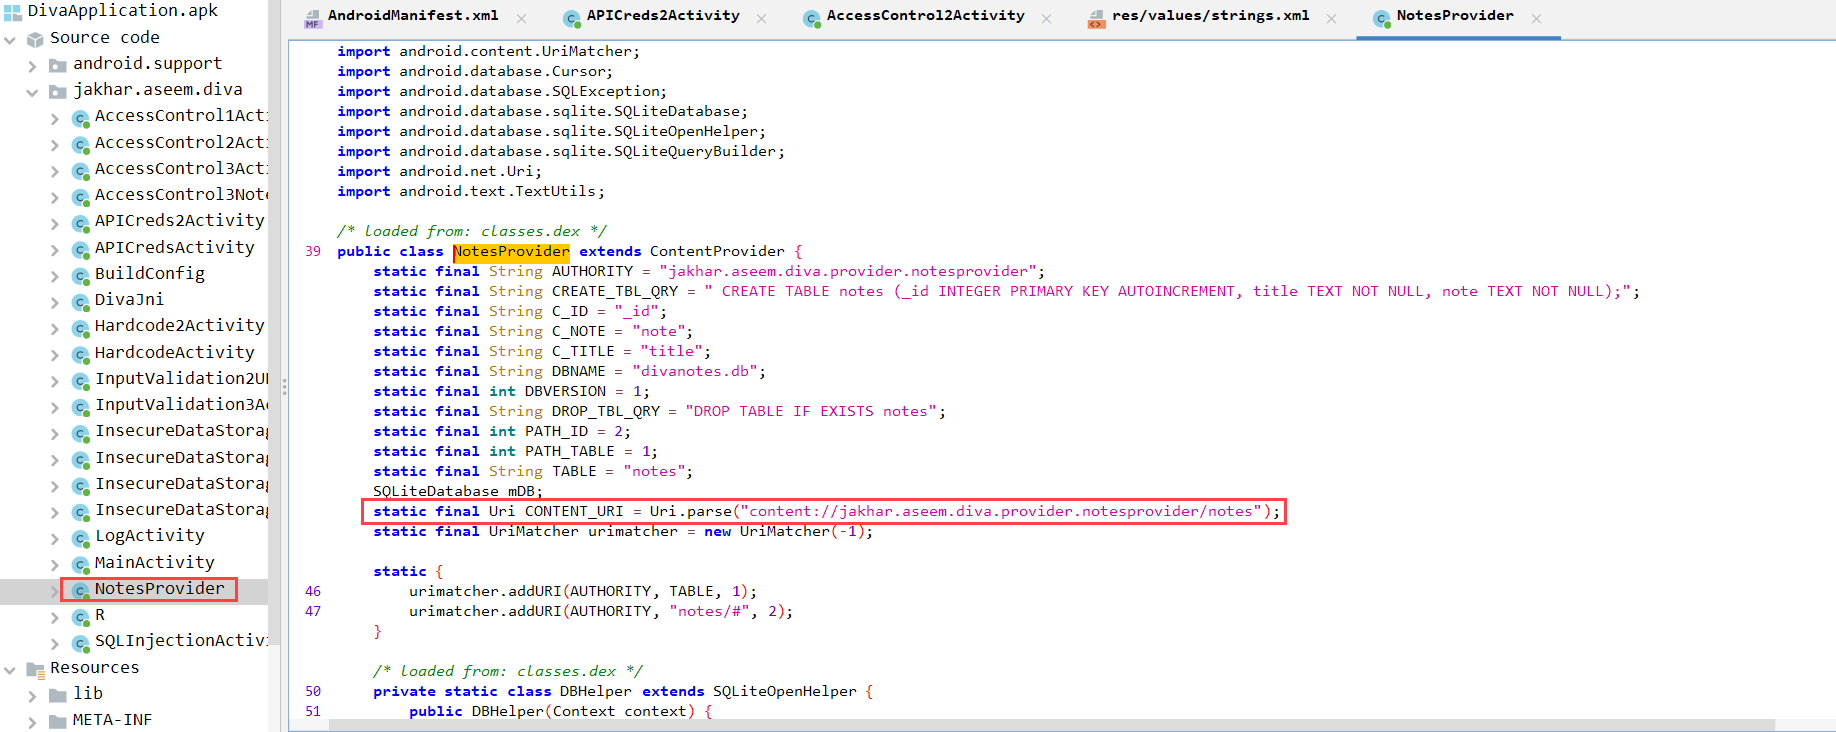Open LogActivity class in the tree

pos(149,536)
